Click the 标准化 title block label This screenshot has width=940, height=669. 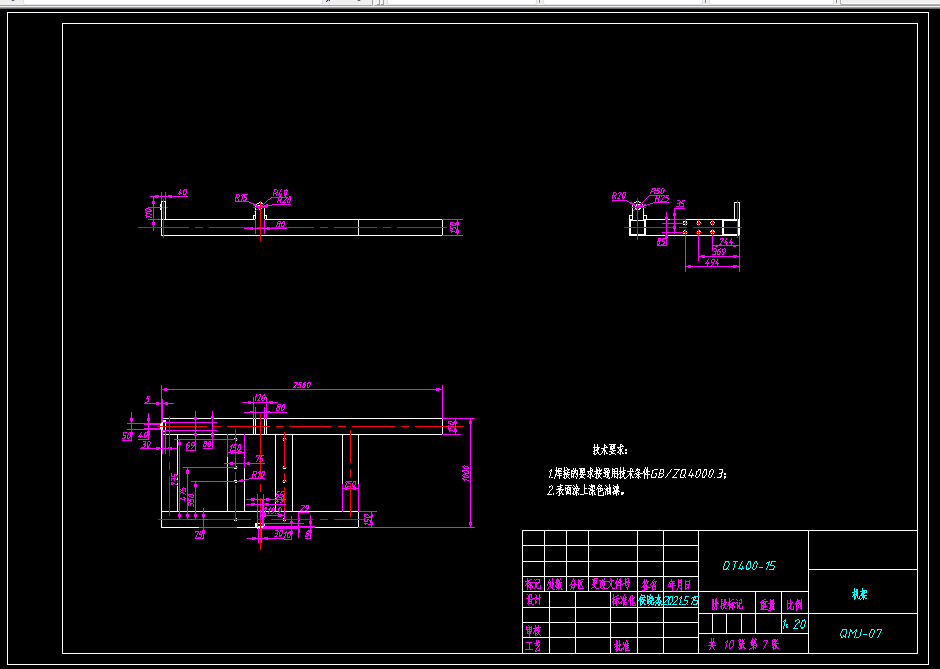(x=623, y=600)
